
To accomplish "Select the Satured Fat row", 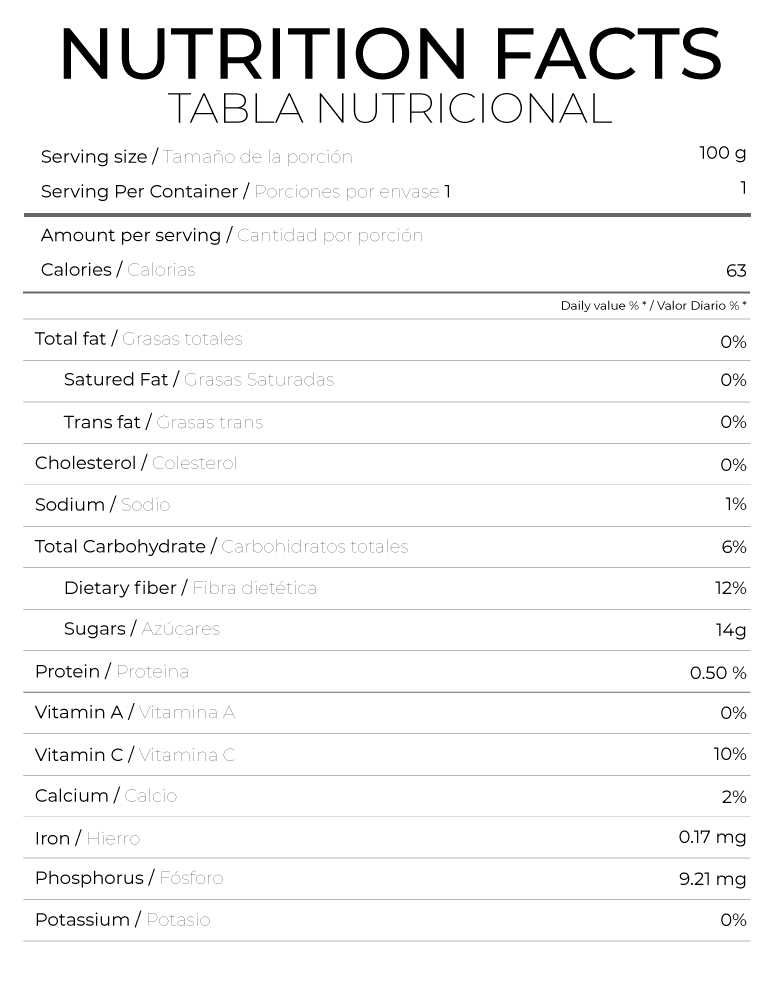I will [386, 381].
